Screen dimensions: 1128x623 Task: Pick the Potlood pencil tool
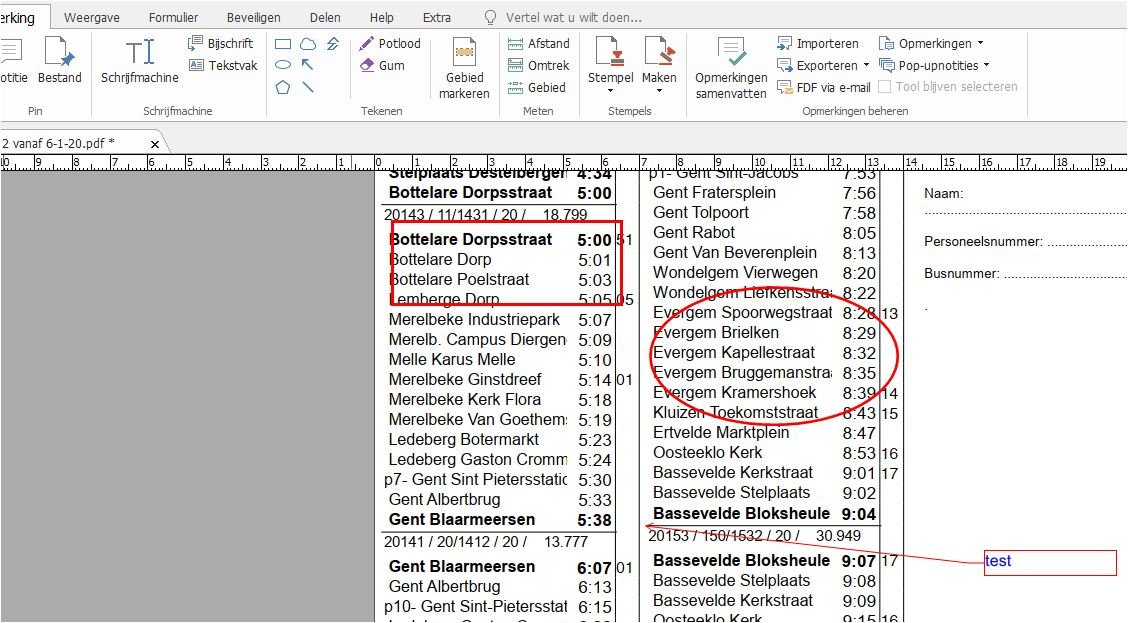pyautogui.click(x=390, y=43)
